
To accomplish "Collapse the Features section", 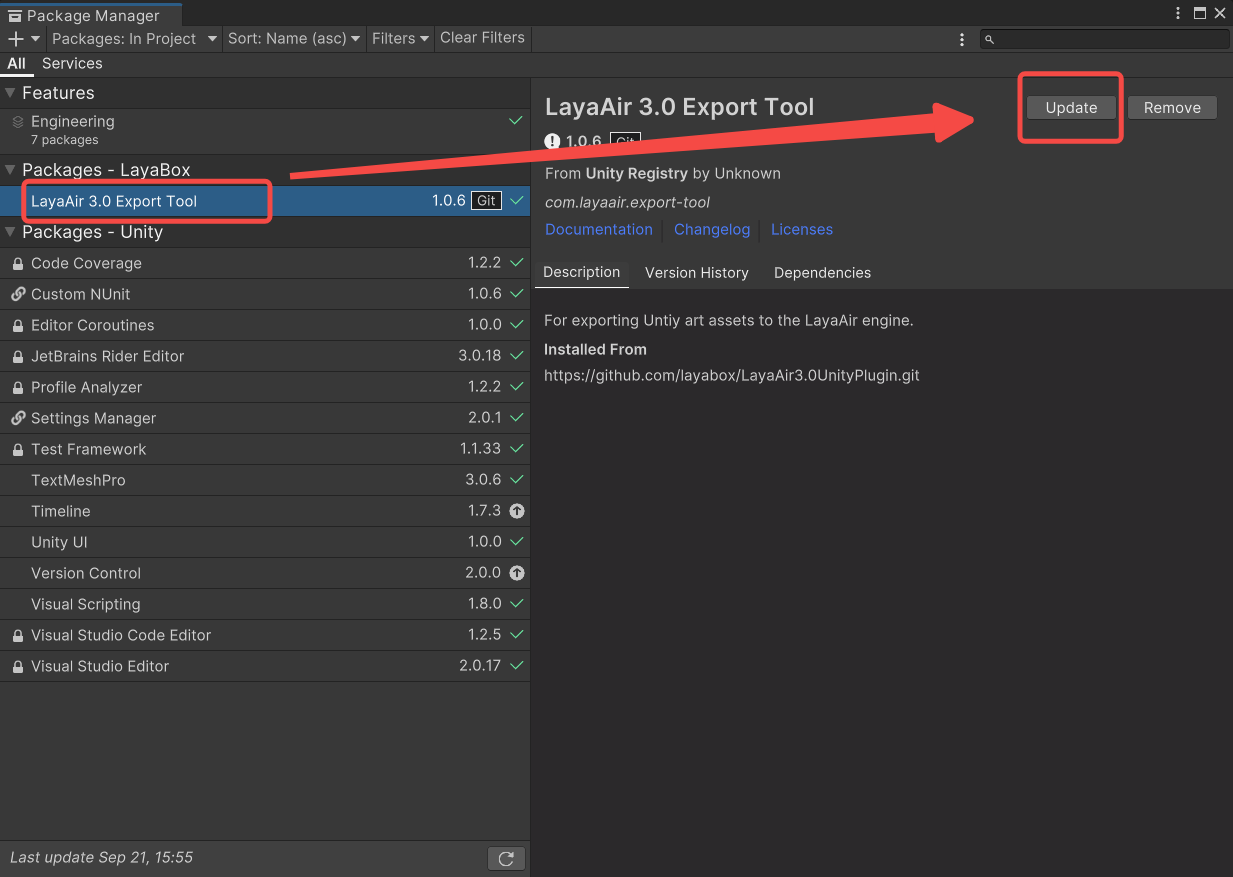I will click(11, 93).
